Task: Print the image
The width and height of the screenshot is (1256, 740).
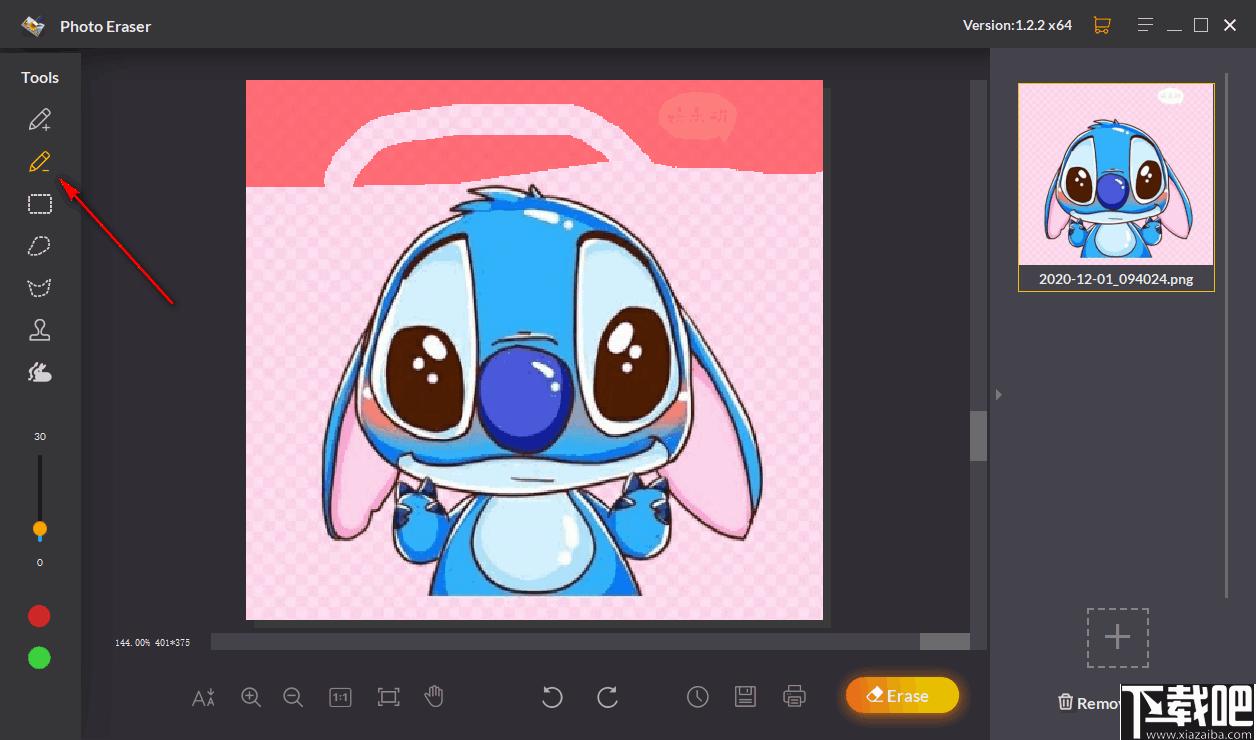Action: click(x=794, y=697)
